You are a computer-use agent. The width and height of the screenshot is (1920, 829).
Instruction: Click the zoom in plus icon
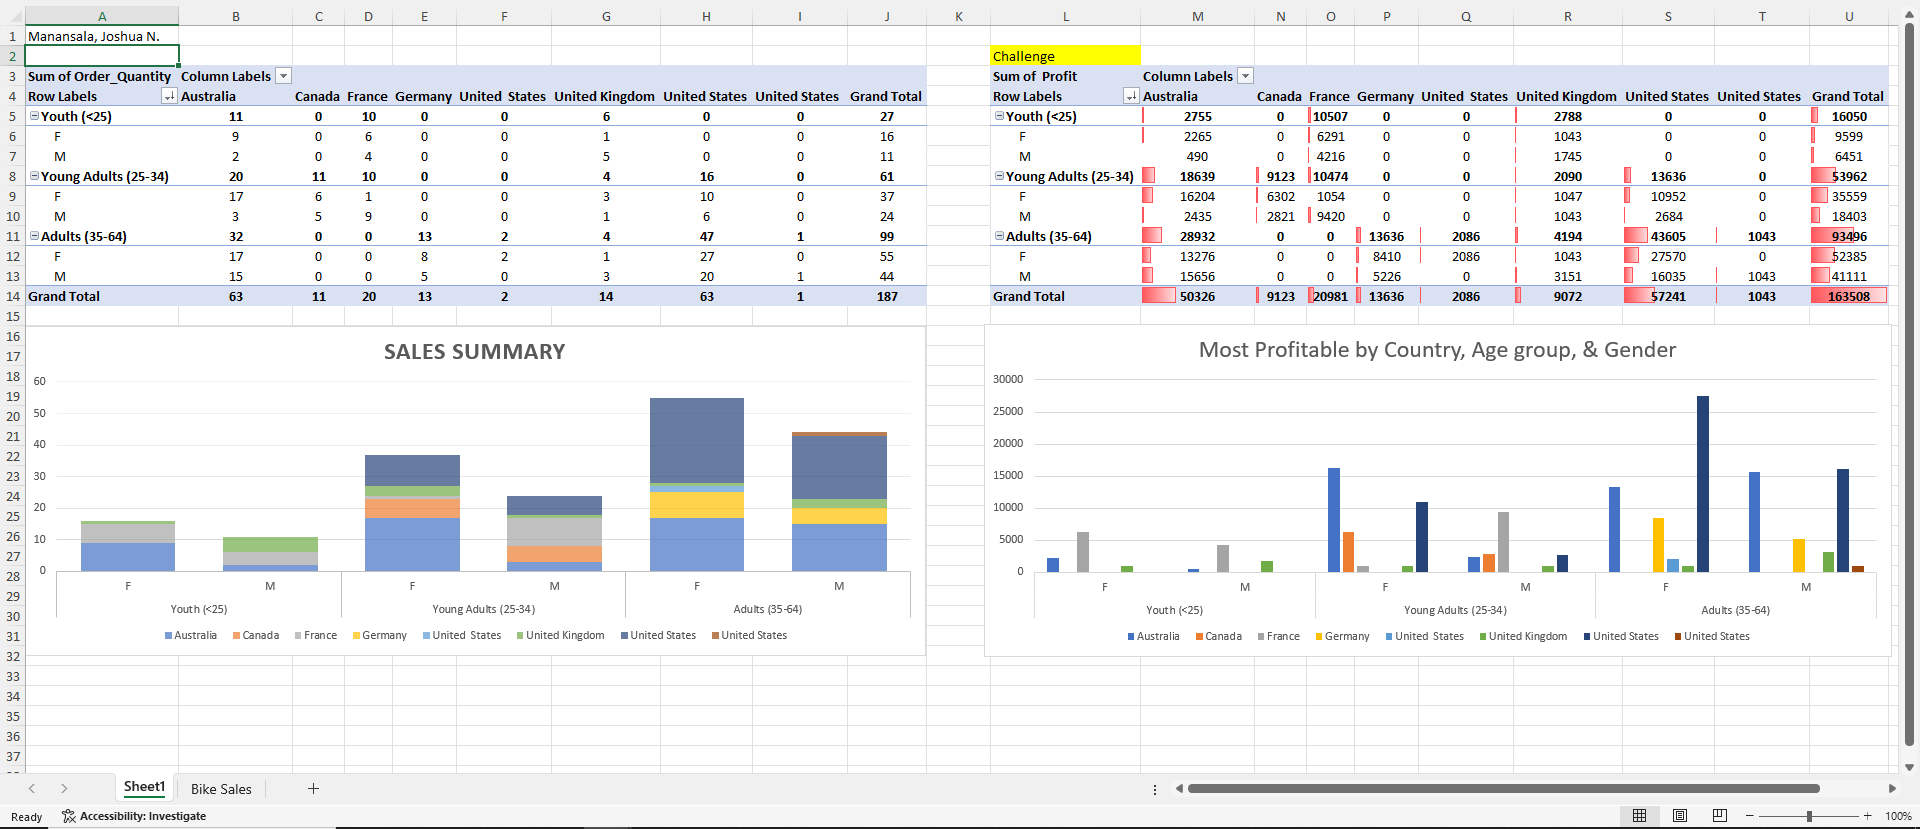pos(1867,816)
